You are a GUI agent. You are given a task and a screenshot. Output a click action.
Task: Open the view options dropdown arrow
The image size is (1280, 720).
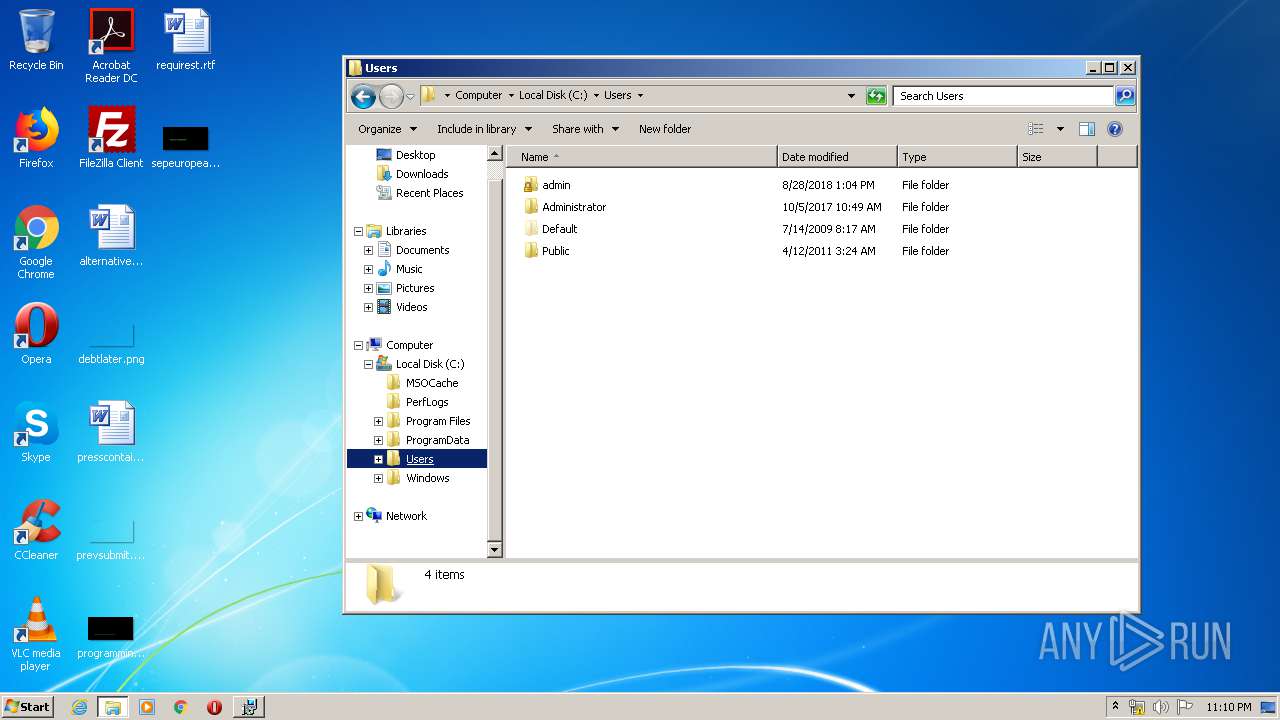[1060, 129]
